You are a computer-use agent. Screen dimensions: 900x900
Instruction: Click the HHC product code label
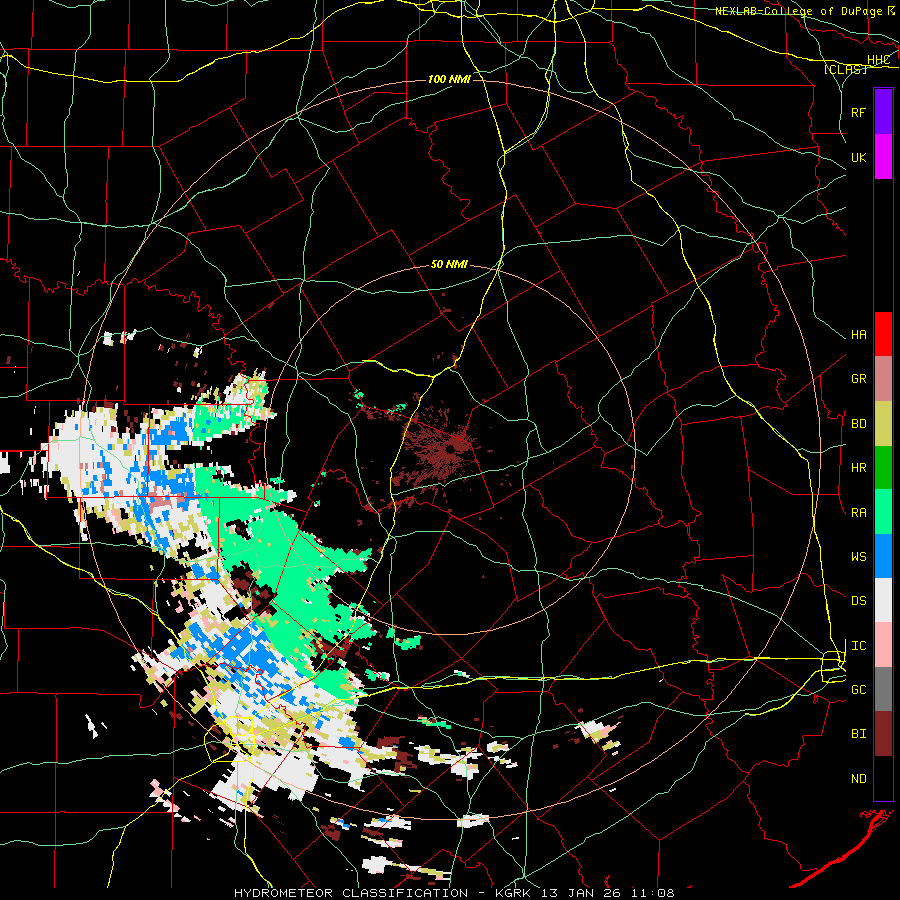(x=879, y=60)
